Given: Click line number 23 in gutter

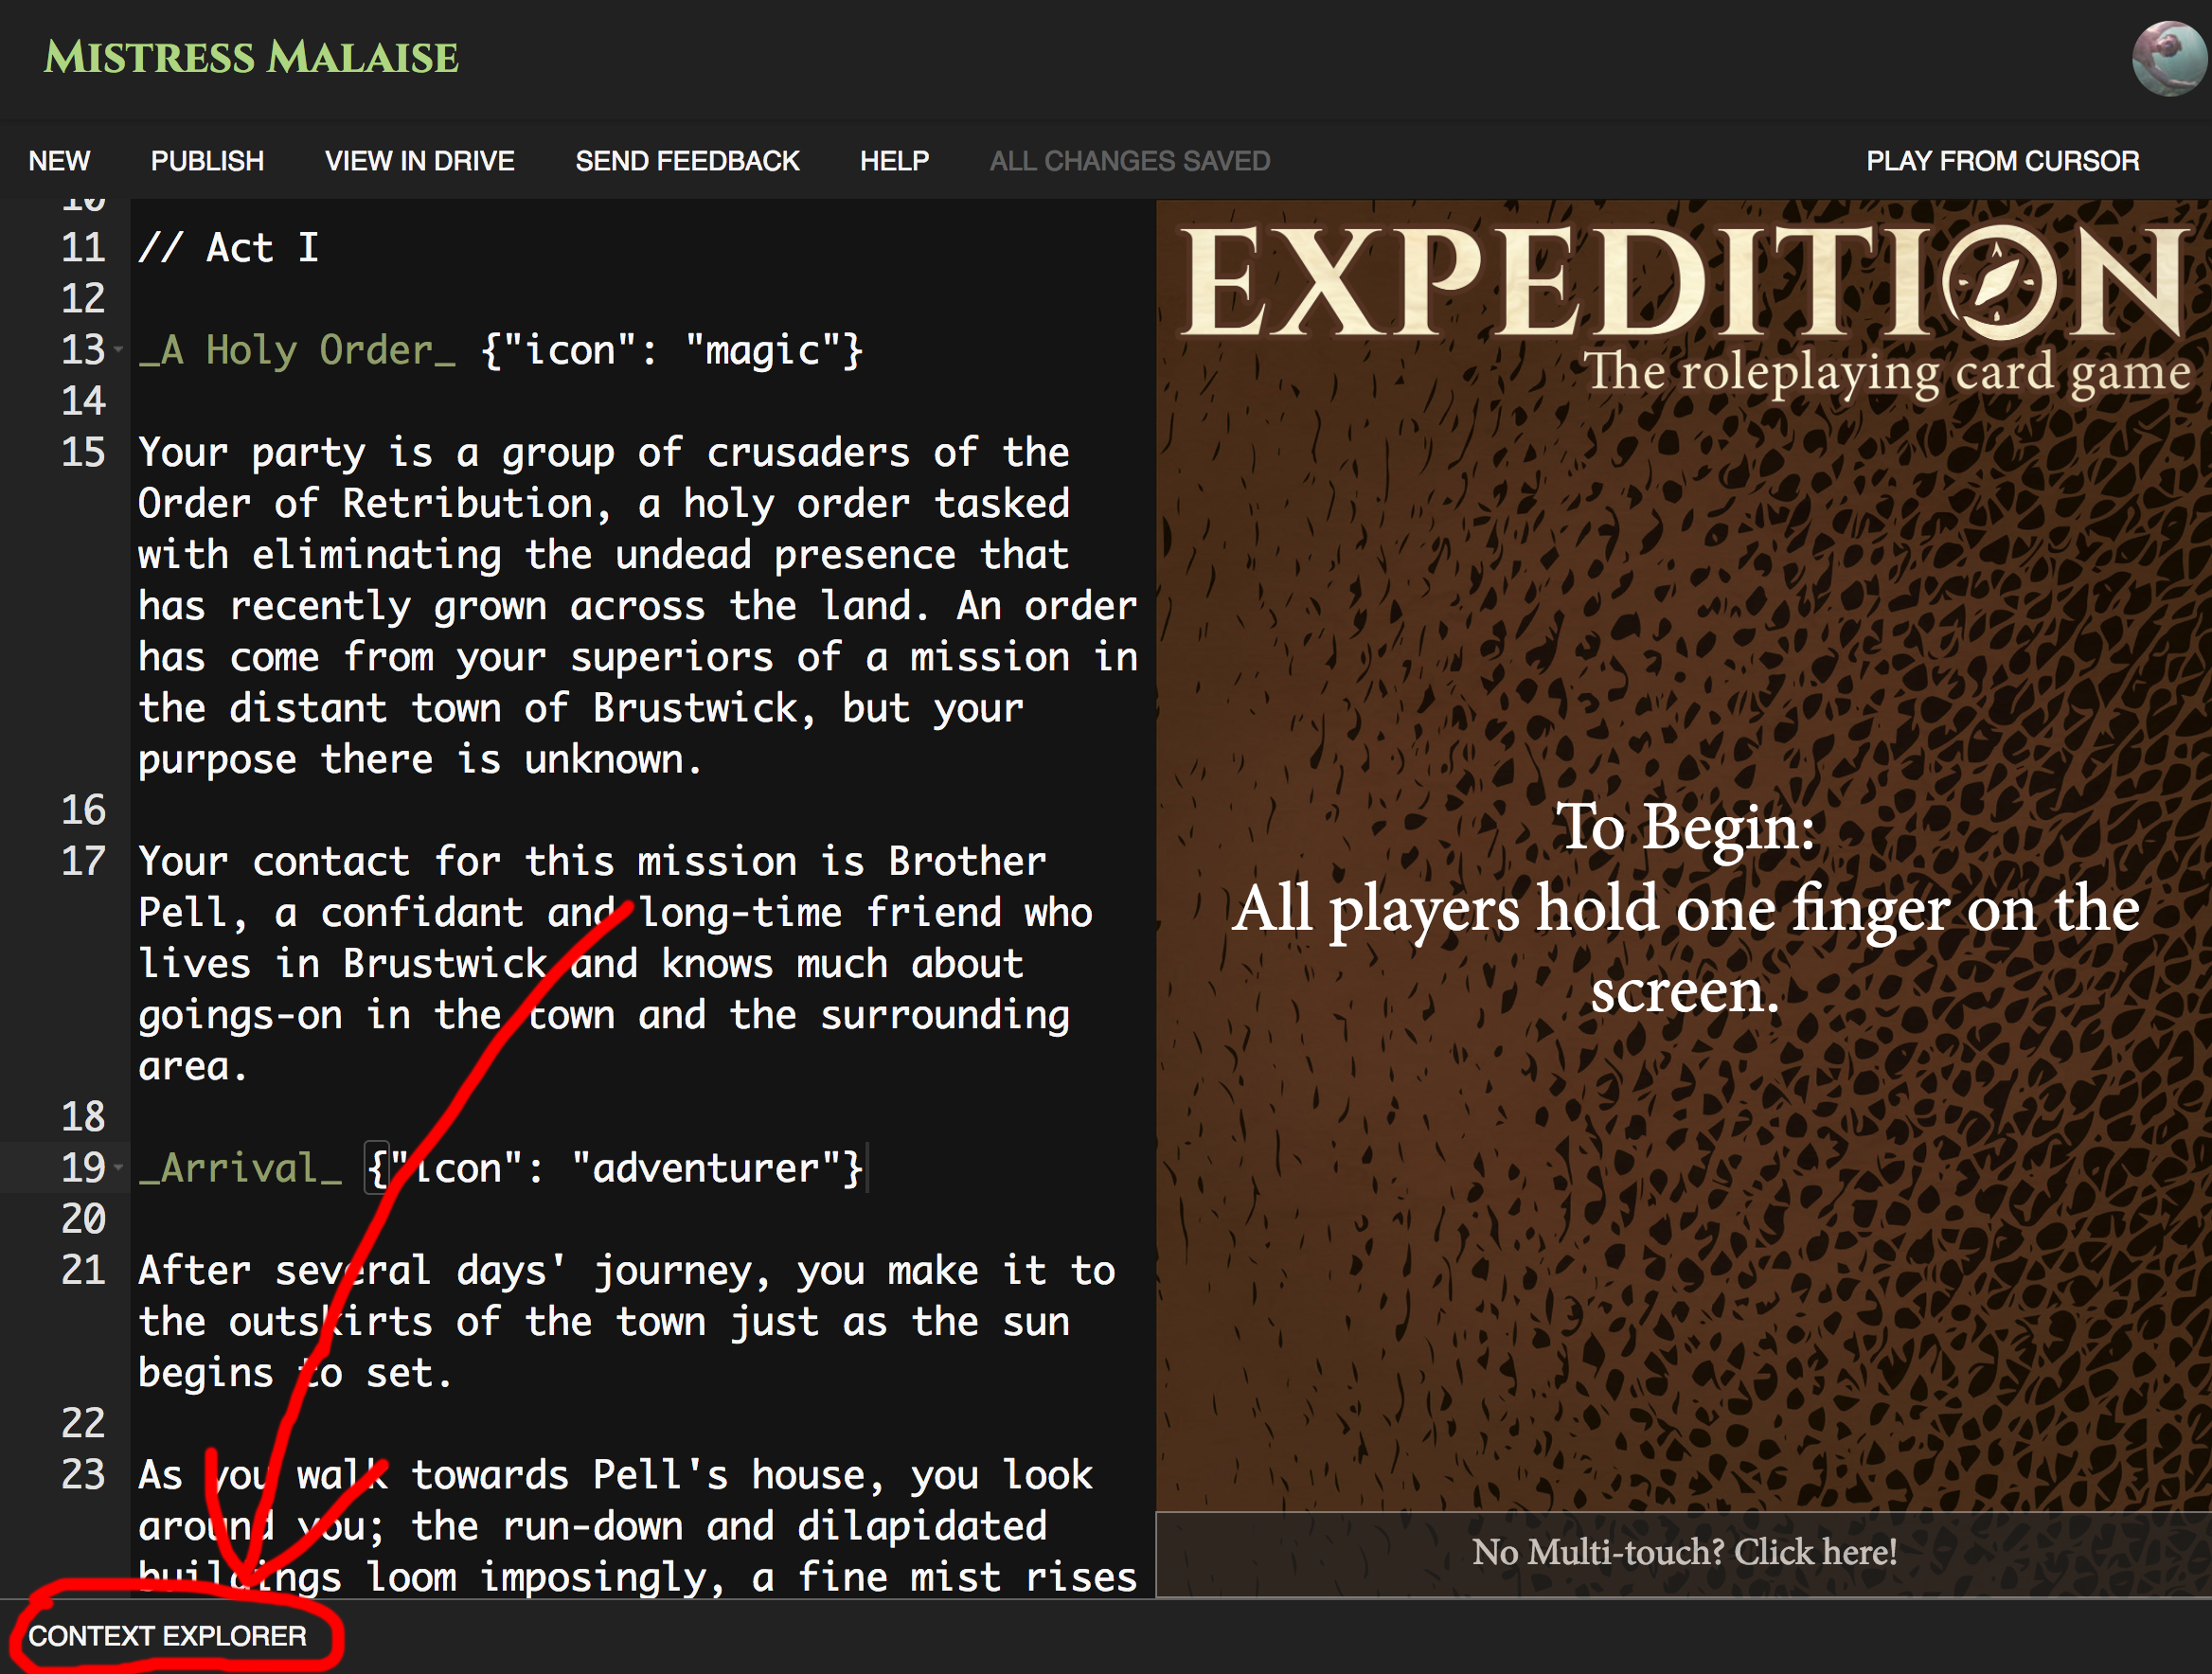Looking at the screenshot, I should pos(83,1475).
